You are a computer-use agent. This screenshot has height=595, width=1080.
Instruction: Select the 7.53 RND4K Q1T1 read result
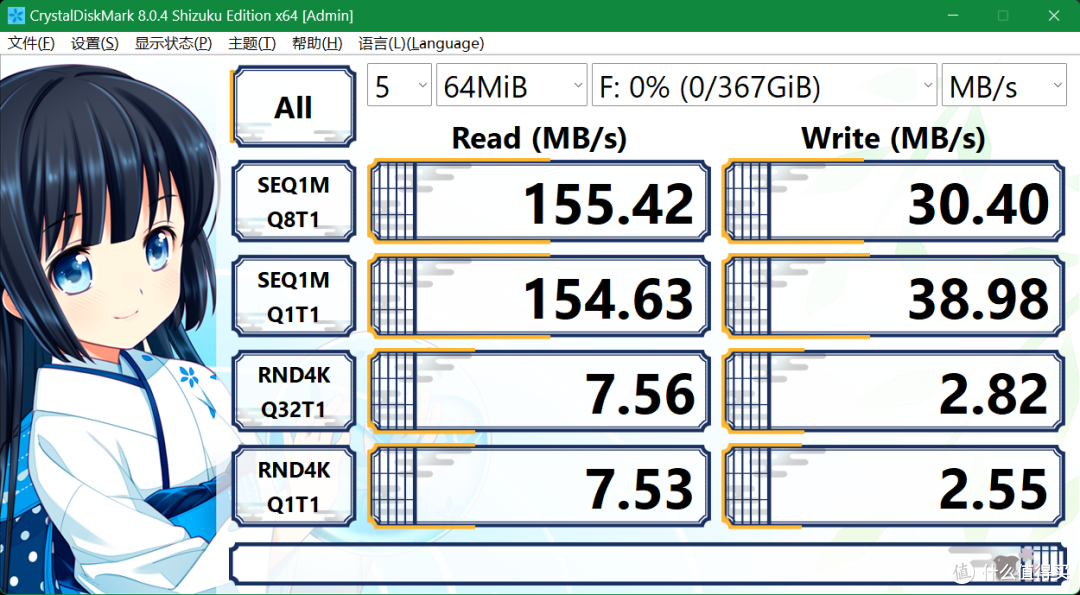click(539, 486)
